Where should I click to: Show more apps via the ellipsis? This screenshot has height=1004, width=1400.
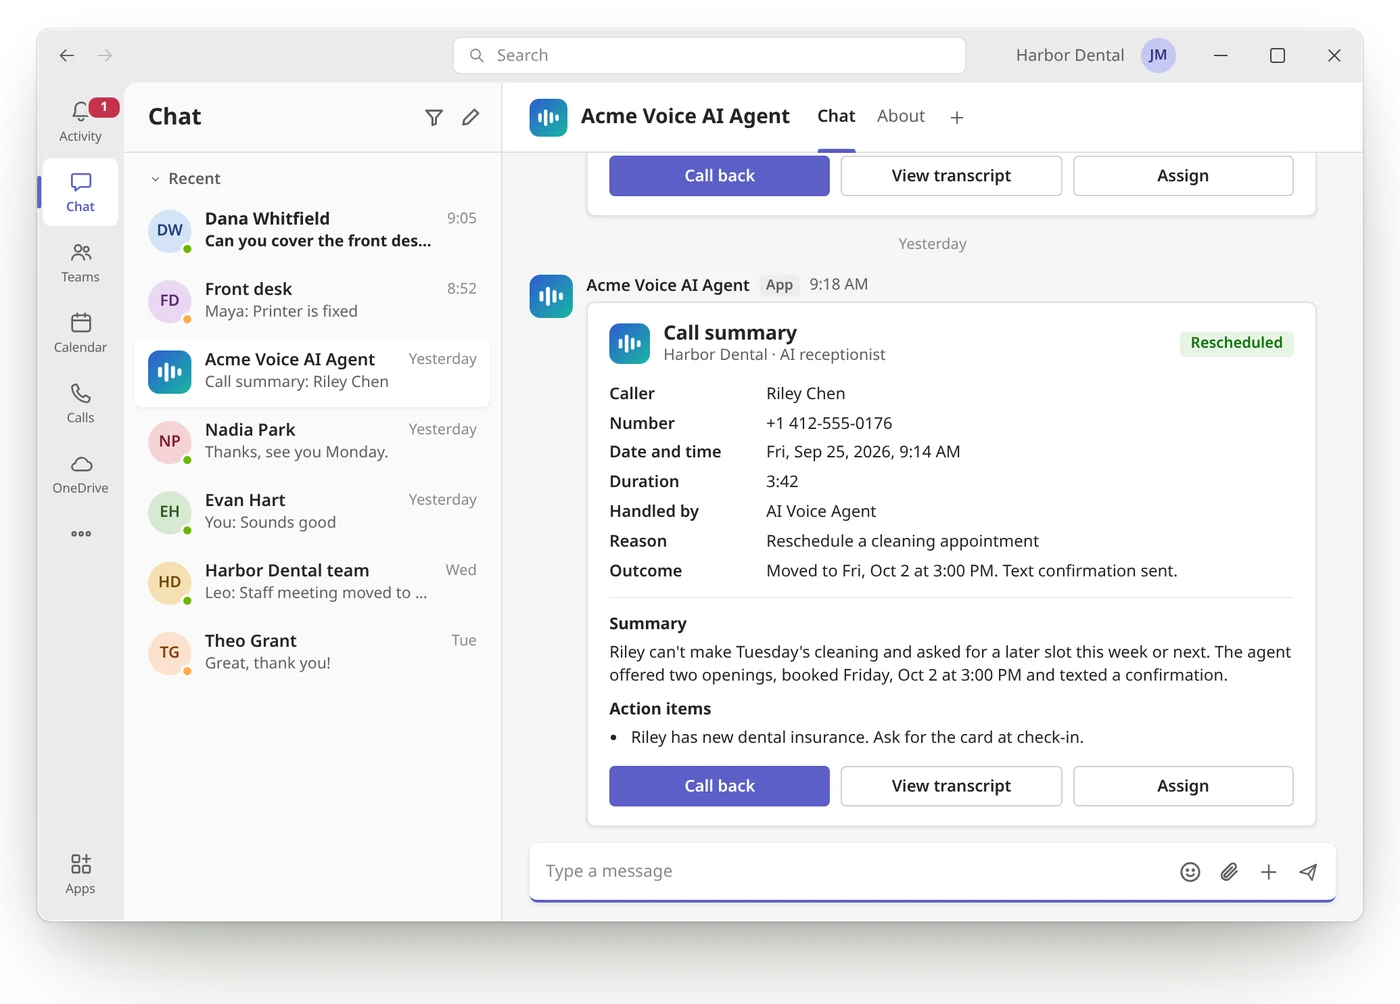(81, 534)
